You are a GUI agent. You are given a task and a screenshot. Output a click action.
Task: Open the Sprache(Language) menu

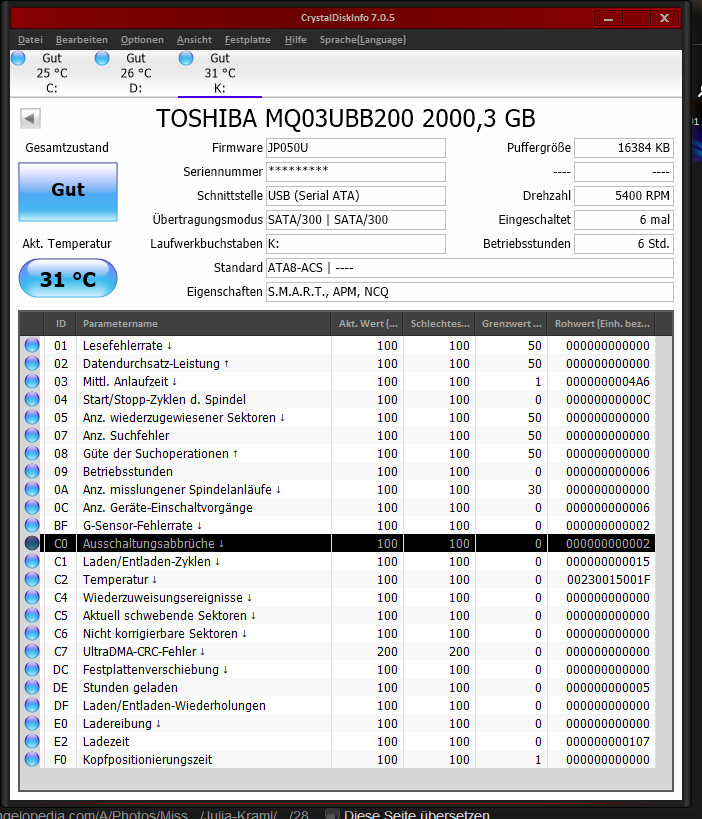[362, 40]
